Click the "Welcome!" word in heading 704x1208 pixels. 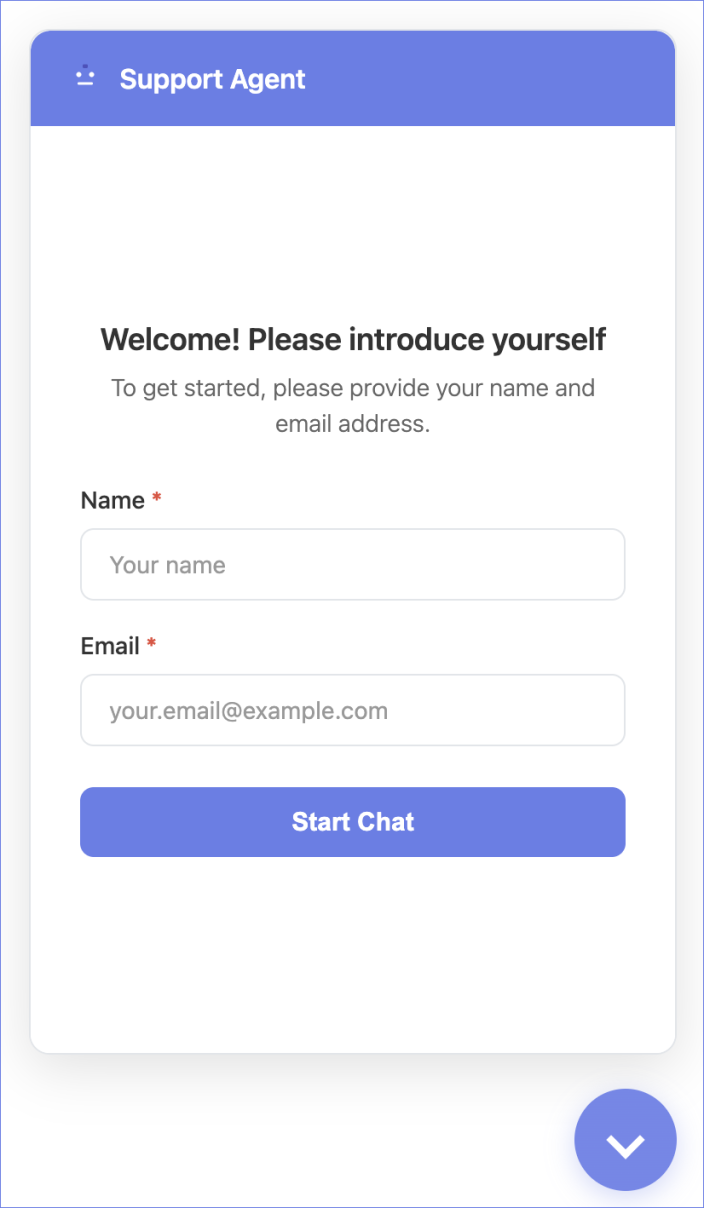(170, 340)
